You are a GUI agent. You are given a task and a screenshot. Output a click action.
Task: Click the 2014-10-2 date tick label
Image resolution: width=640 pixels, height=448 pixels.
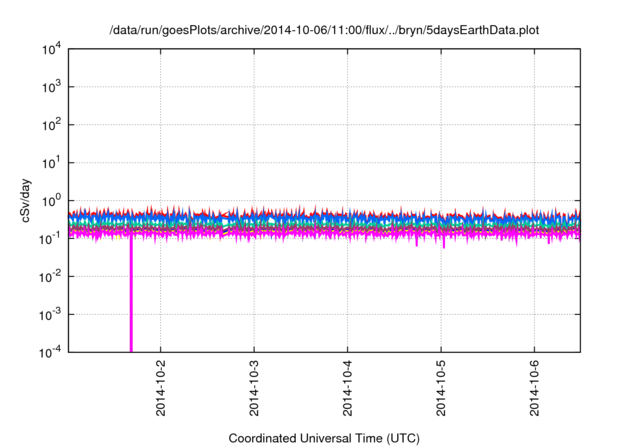pyautogui.click(x=161, y=388)
